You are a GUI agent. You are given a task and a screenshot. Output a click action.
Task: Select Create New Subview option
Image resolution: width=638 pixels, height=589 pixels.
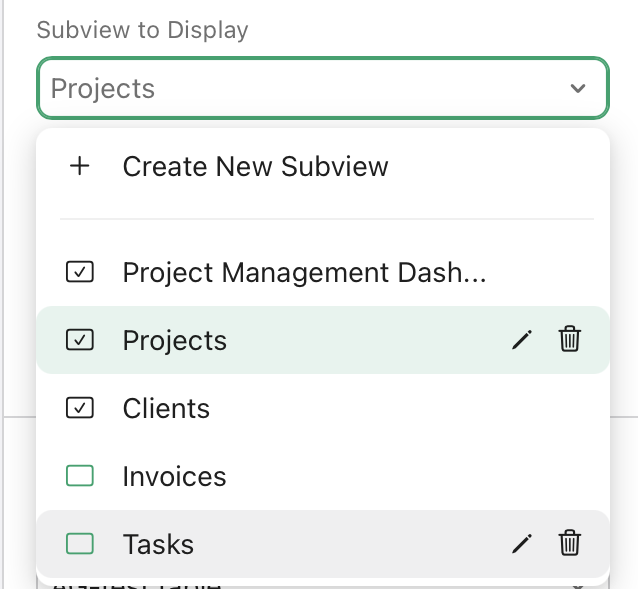tap(323, 166)
